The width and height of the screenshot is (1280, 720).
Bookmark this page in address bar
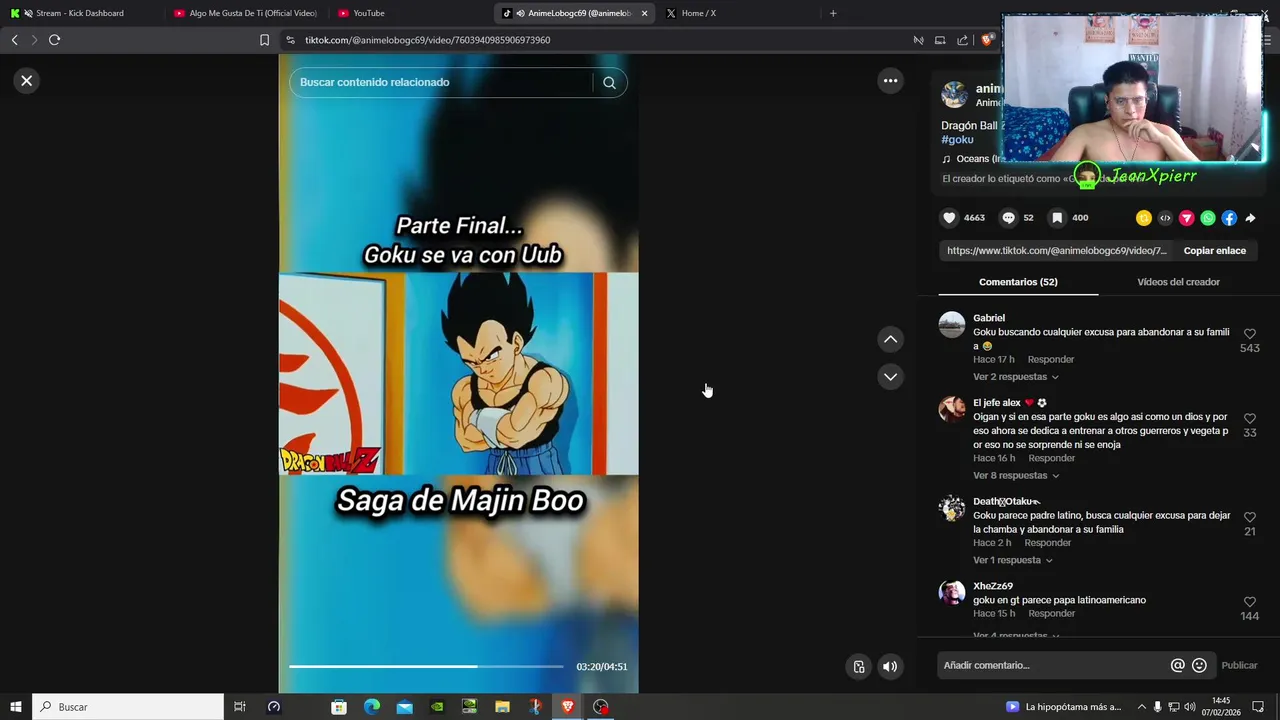tap(264, 40)
